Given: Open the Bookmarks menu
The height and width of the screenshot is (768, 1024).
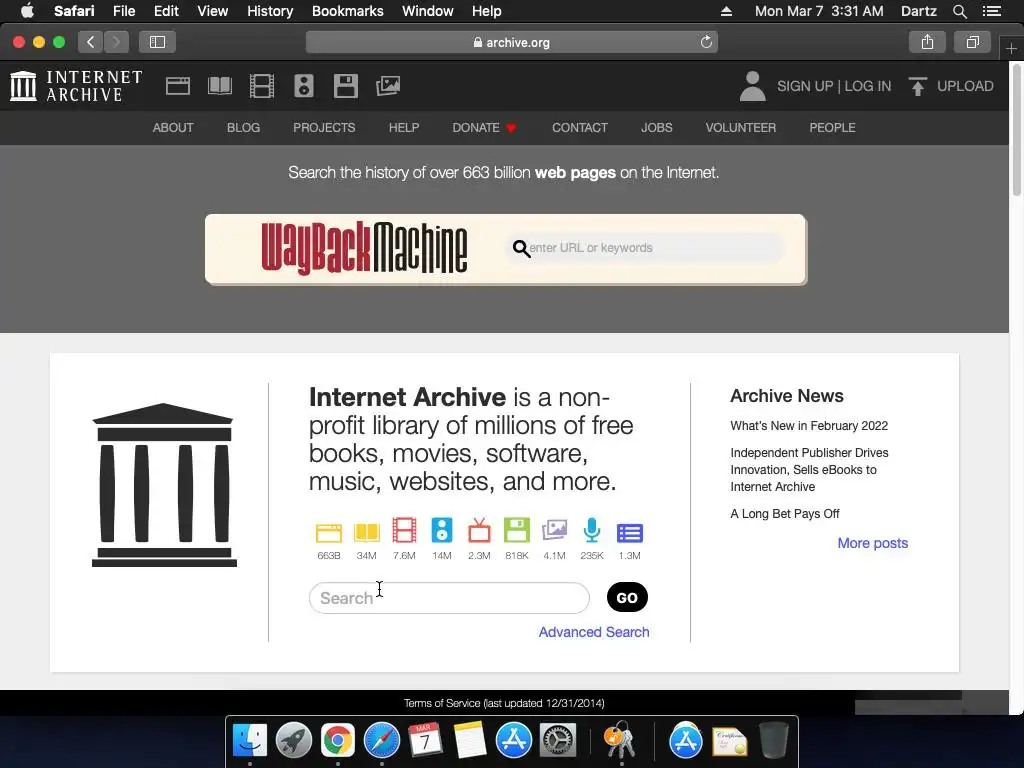Looking at the screenshot, I should [347, 11].
